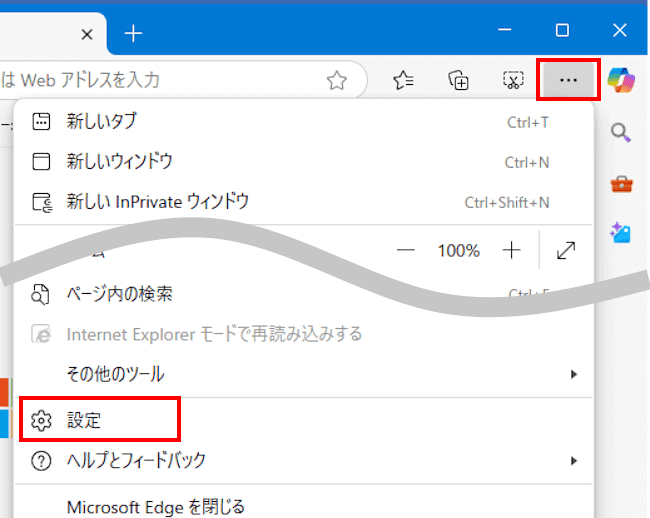This screenshot has height=518, width=650.
Task: Click the settings gear icon
Action: click(x=41, y=421)
